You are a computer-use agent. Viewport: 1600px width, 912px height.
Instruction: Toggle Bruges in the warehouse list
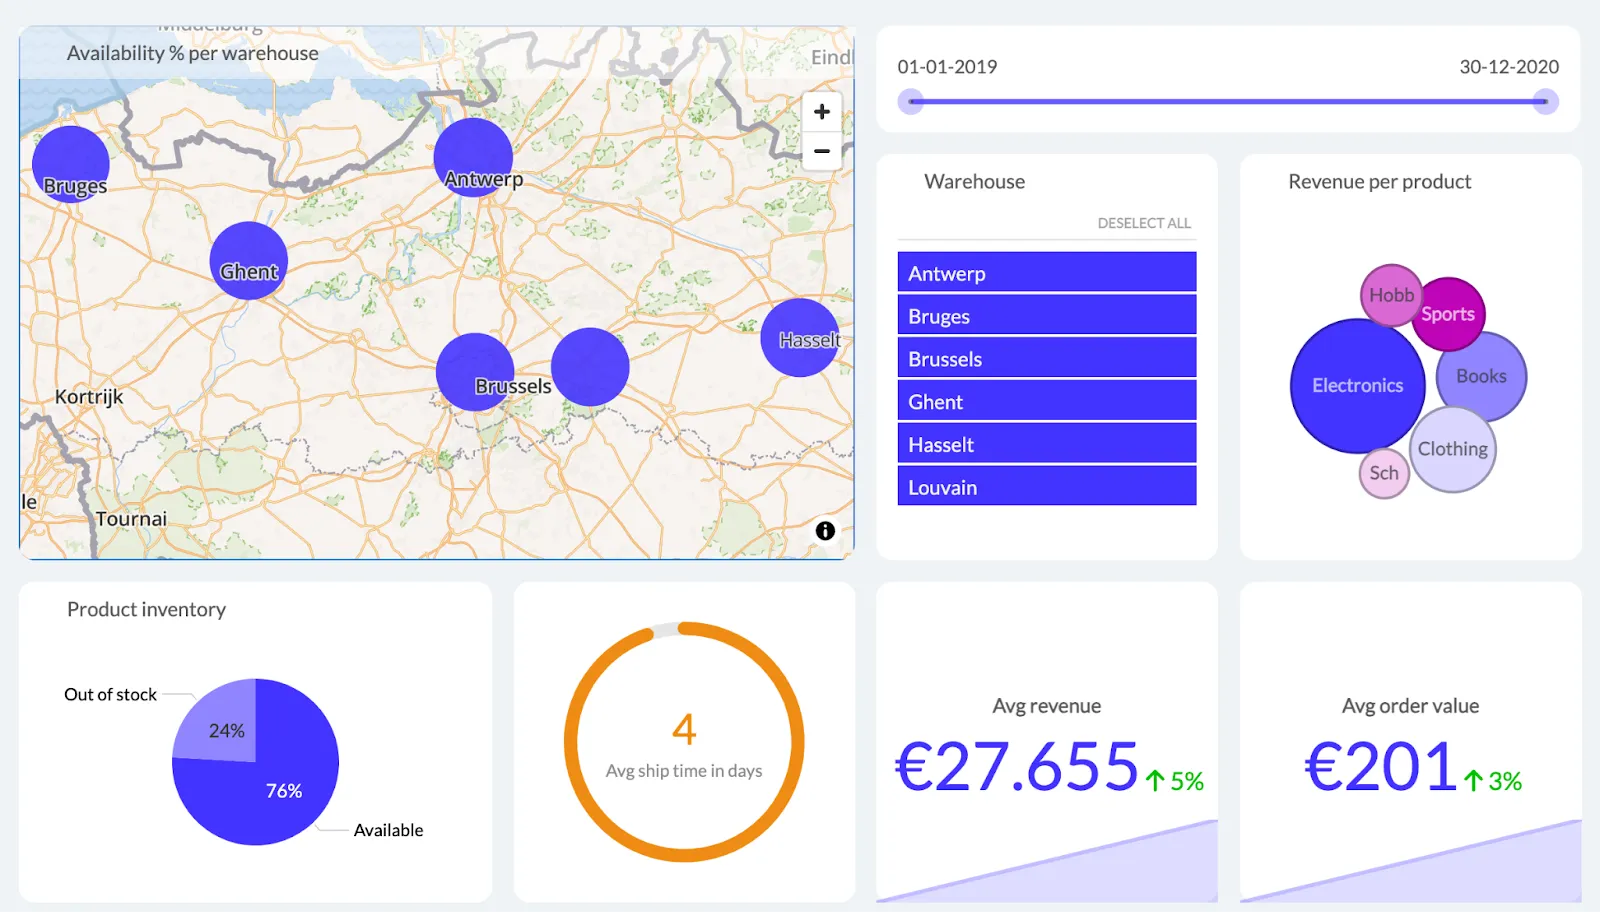coord(1047,315)
